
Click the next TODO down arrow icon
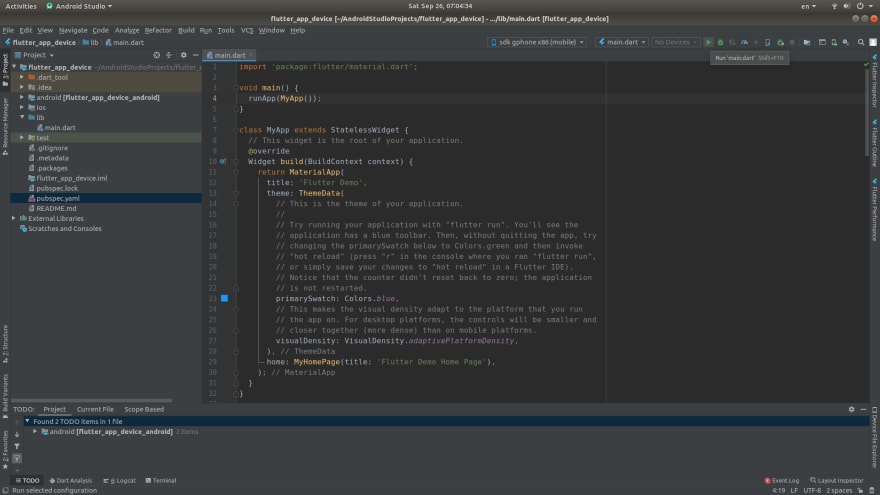[x=17, y=434]
